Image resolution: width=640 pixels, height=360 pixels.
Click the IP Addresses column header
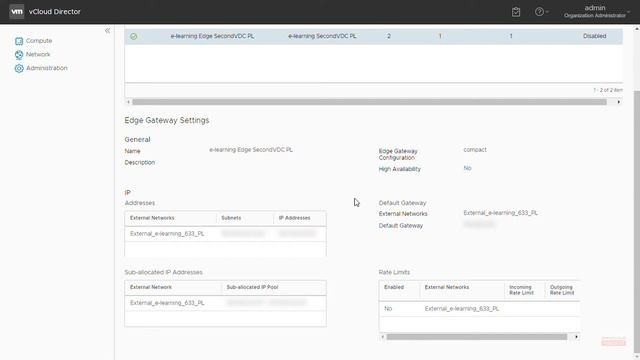[294, 218]
